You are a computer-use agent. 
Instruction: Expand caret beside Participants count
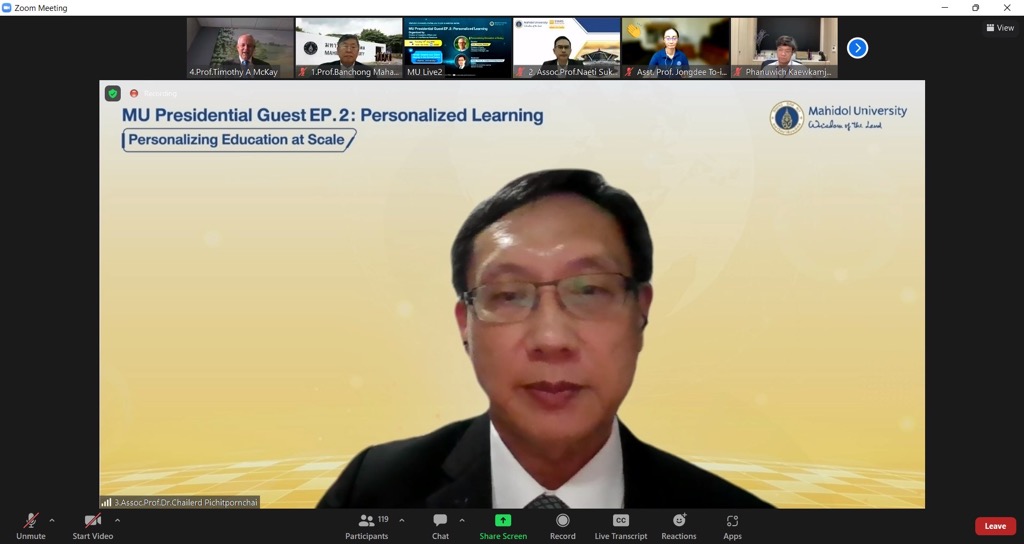point(402,520)
